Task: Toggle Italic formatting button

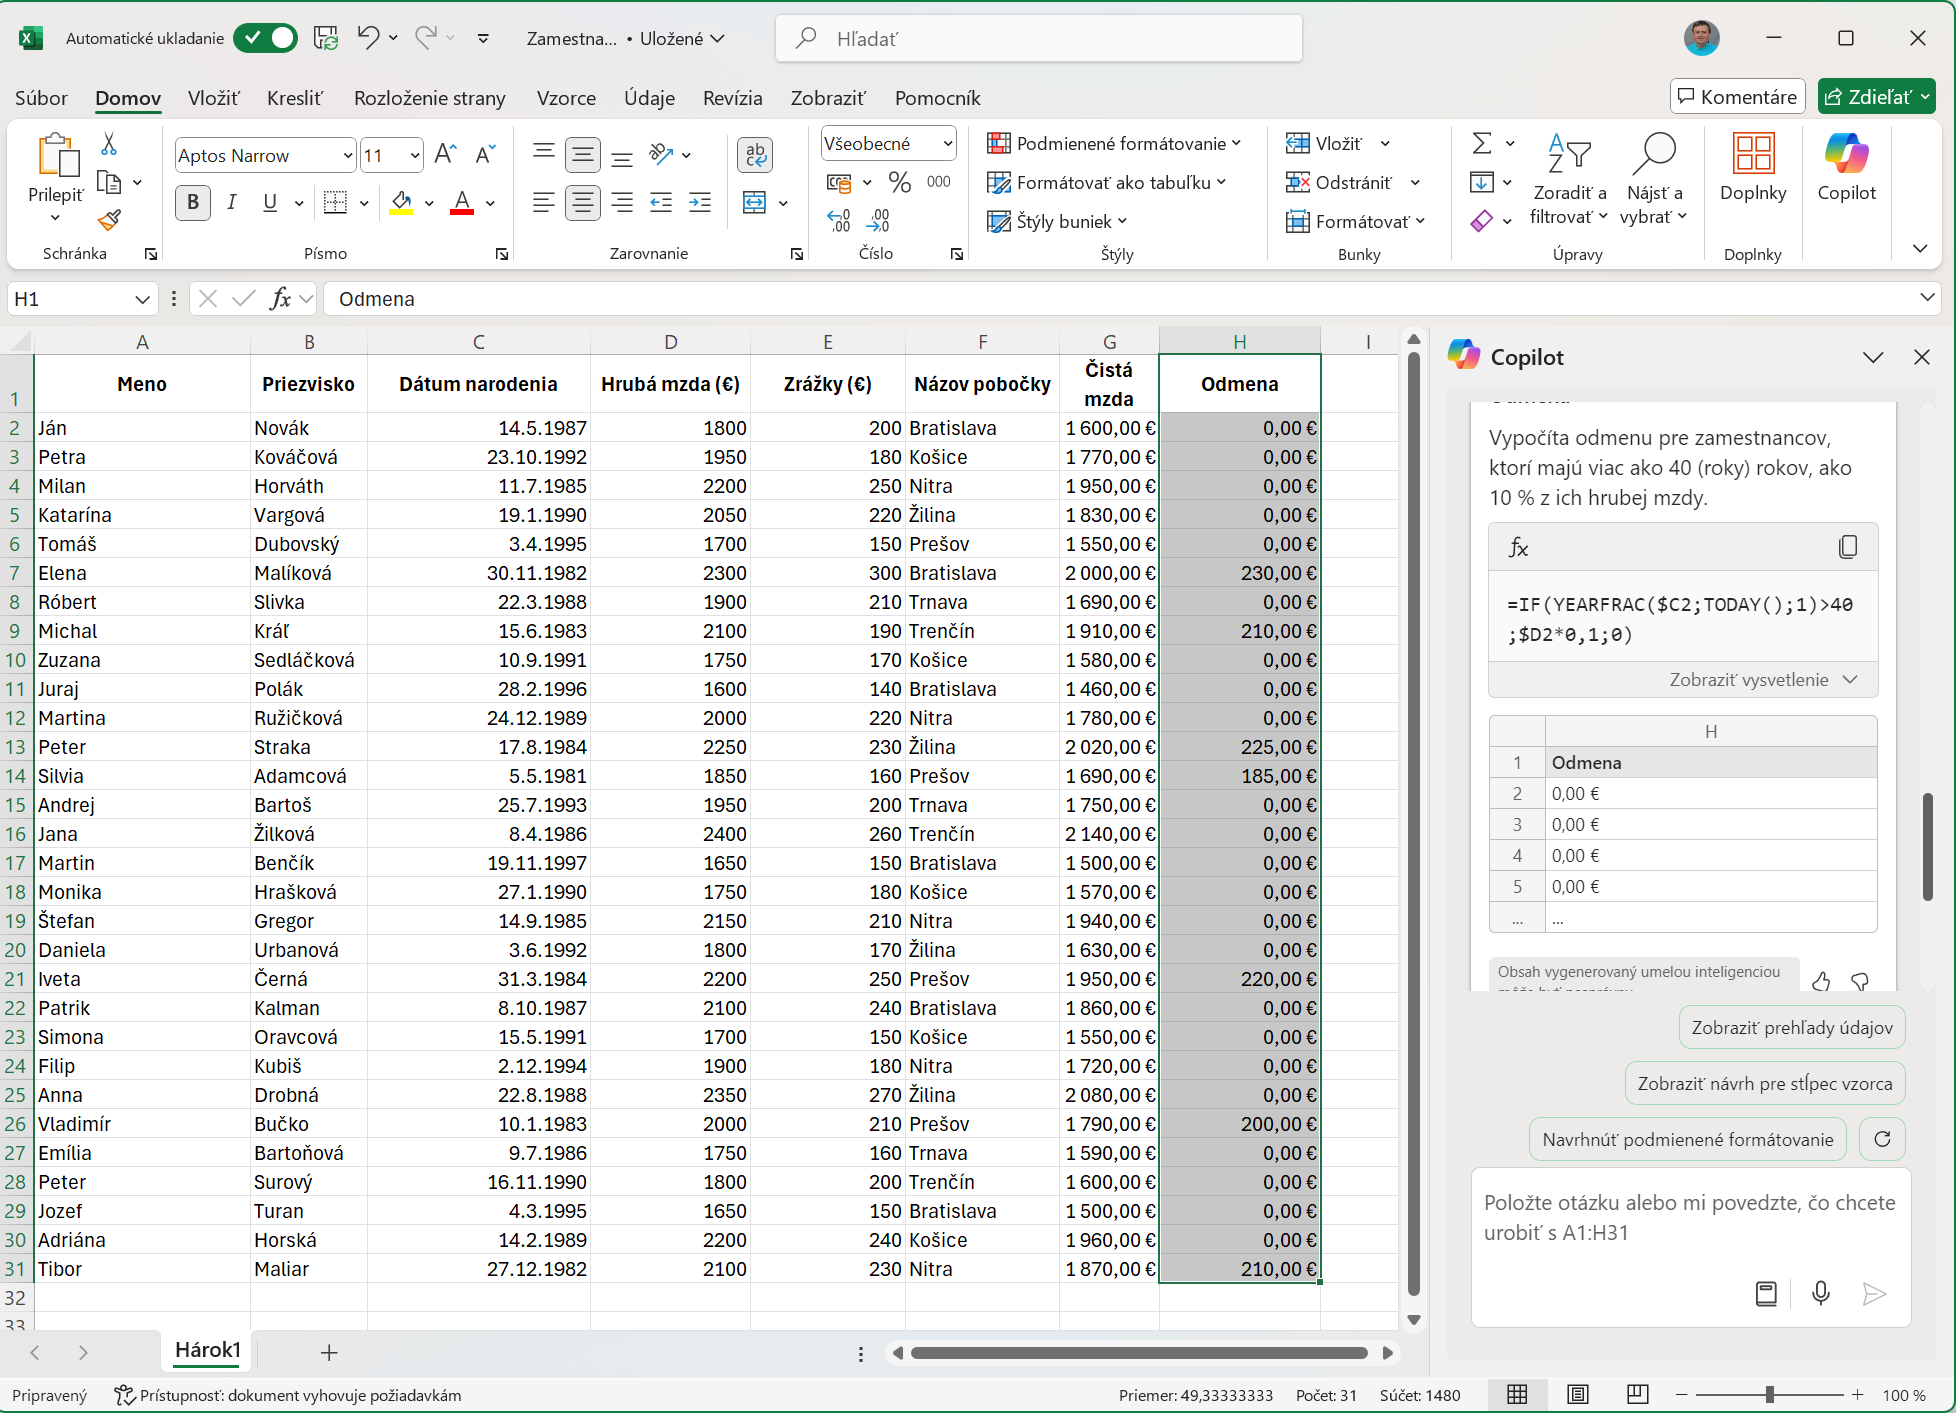Action: click(x=232, y=202)
